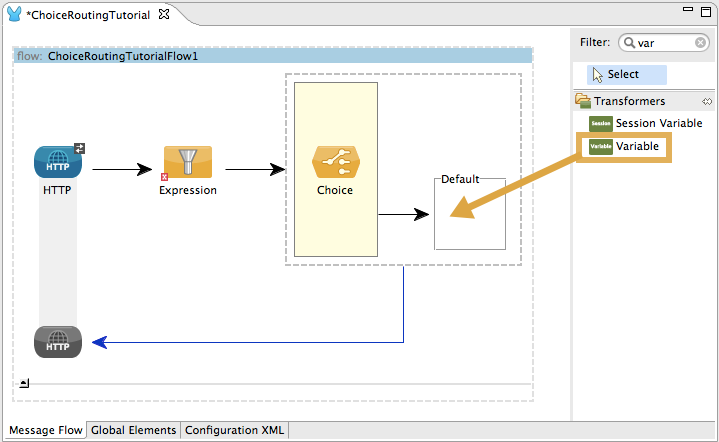This screenshot has height=442, width=719.
Task: Click the gray HTTP response icon
Action: 57,342
